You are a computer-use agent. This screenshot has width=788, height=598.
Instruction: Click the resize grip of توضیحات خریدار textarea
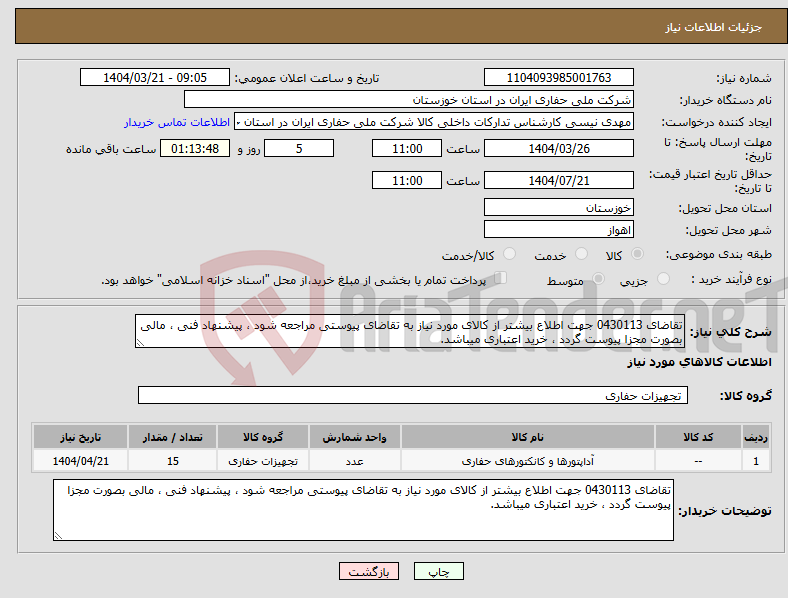[x=58, y=536]
